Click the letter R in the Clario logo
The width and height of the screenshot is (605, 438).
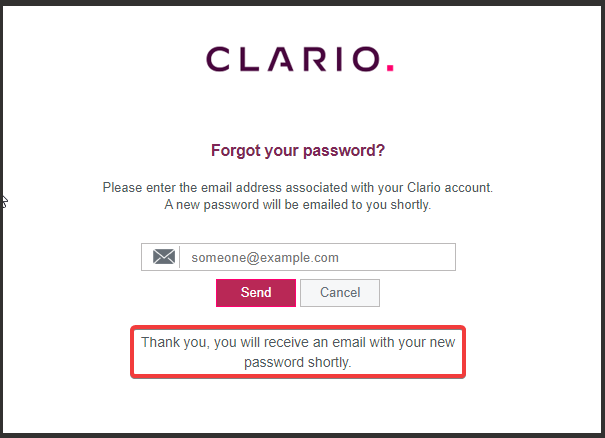coord(314,58)
